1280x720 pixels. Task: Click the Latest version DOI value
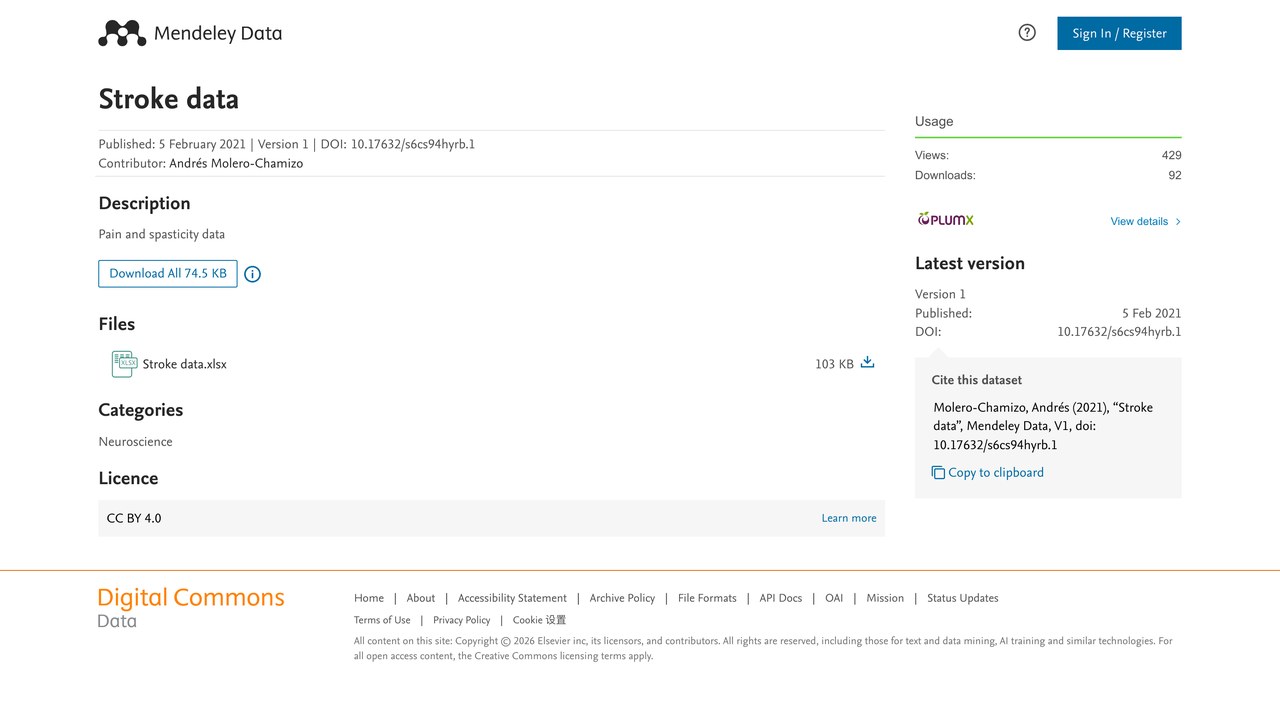click(x=1119, y=332)
